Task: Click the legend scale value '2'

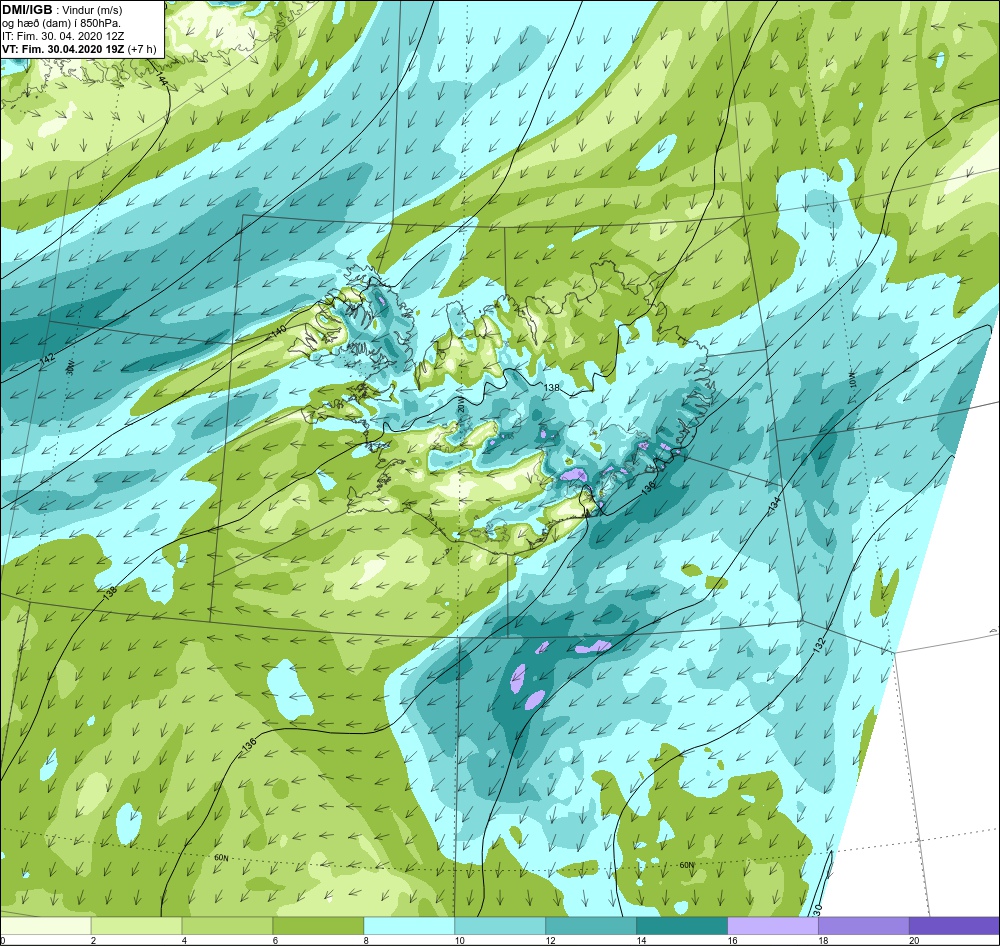Action: 93,940
